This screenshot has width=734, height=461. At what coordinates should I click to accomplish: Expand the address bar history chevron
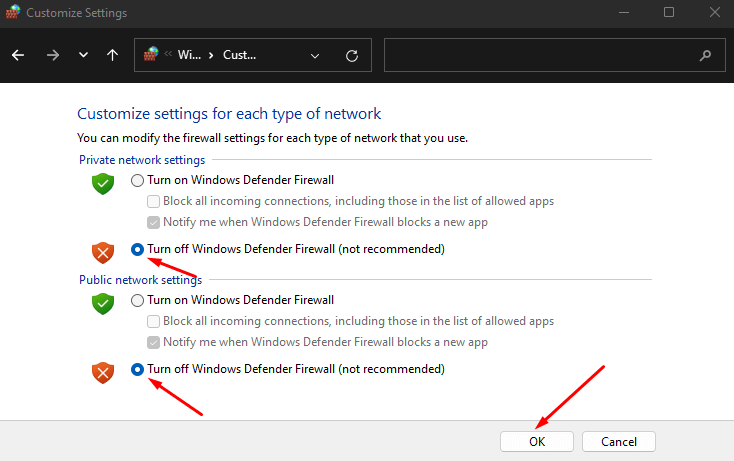coord(315,55)
